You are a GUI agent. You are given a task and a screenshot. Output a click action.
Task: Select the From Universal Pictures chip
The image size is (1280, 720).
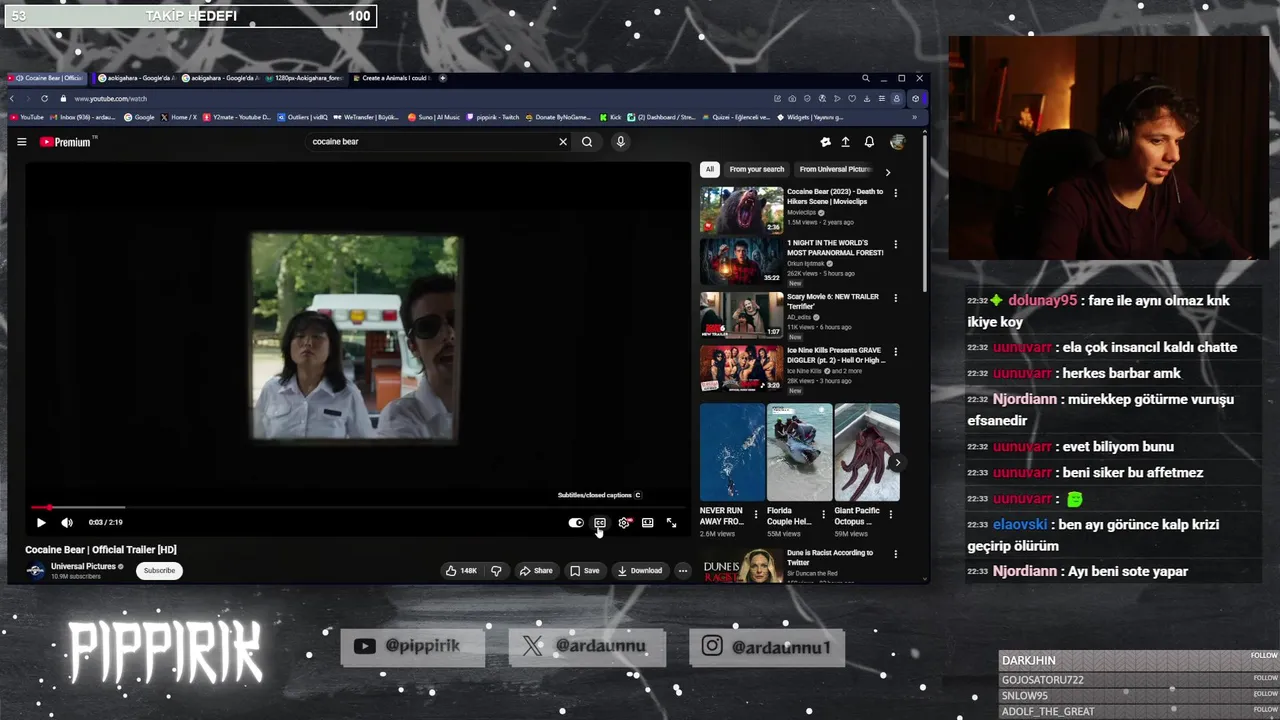pos(834,169)
